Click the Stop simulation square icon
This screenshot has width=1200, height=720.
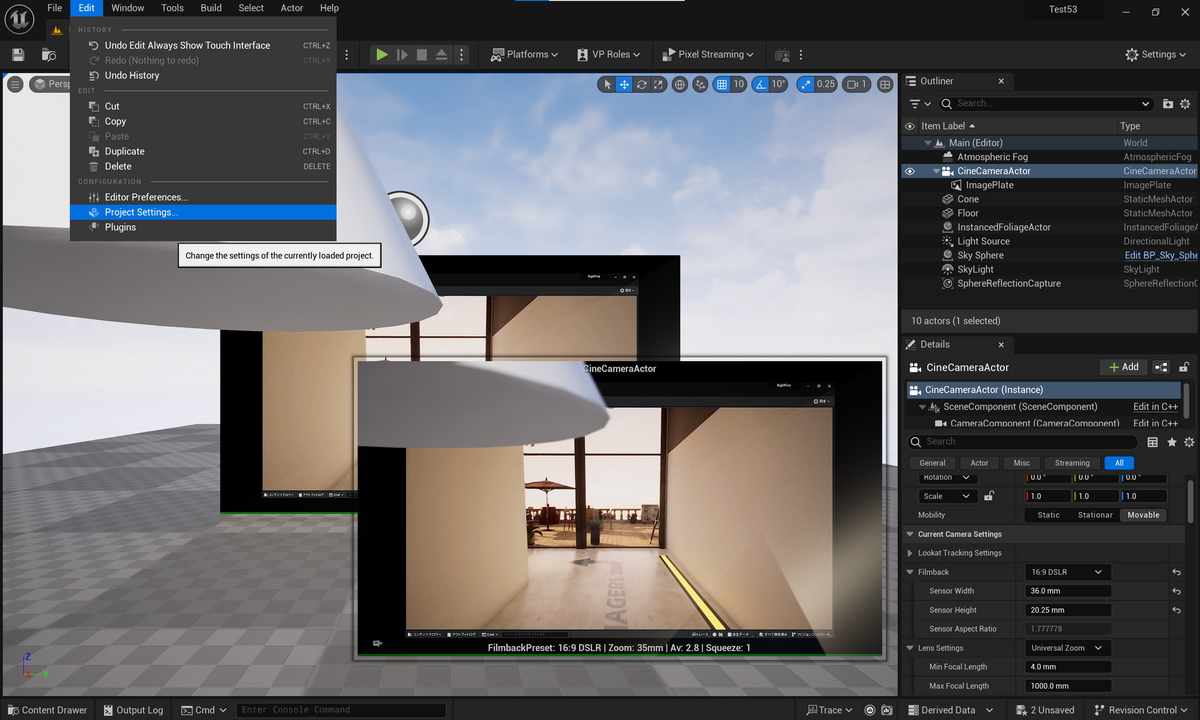pyautogui.click(x=422, y=55)
